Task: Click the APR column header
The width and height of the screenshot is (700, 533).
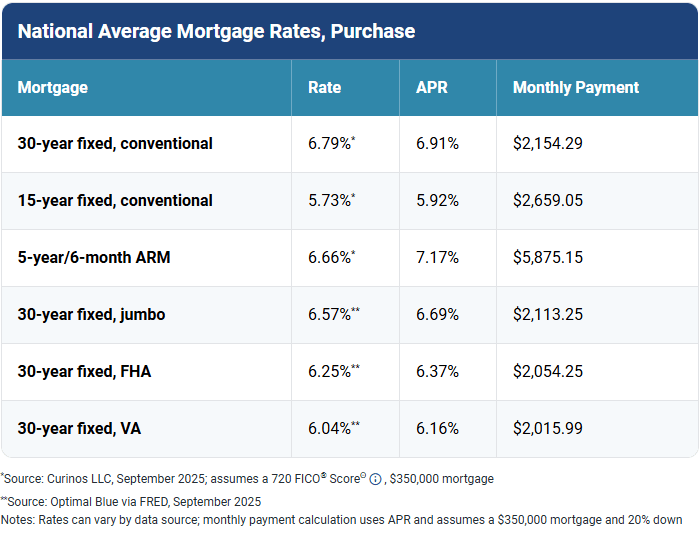Action: pos(432,87)
